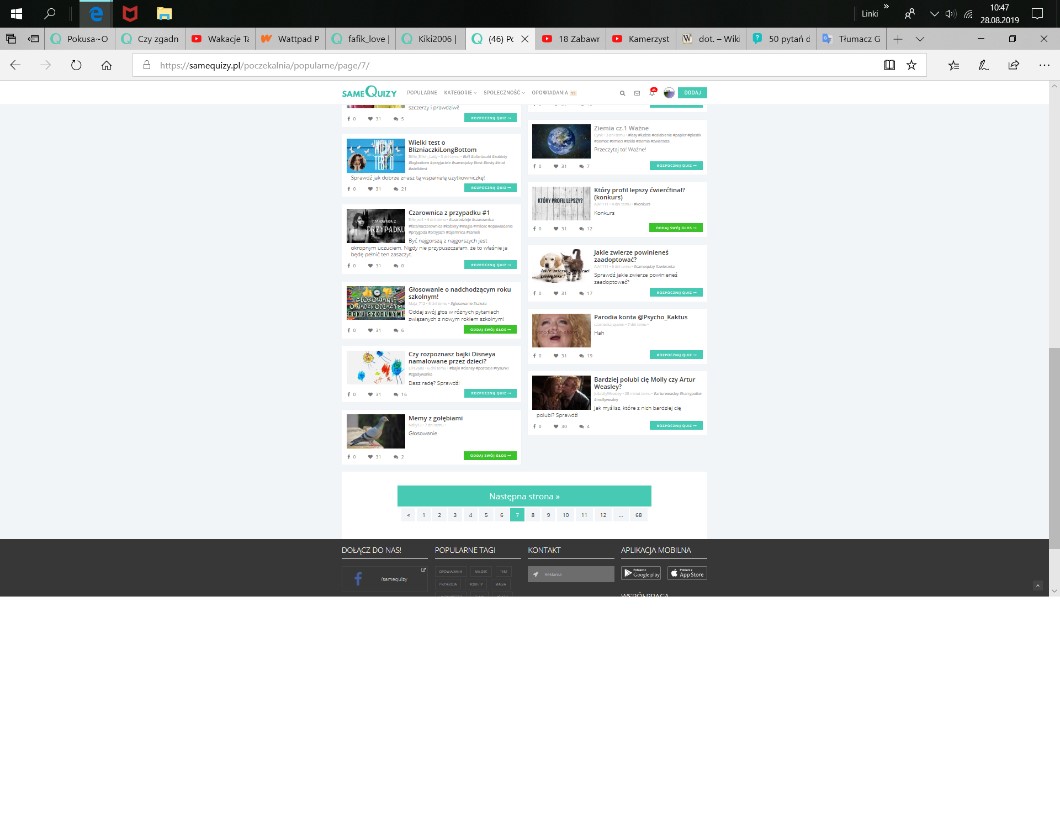Open the search icon in the site header
The image size is (1060, 823).
(x=622, y=93)
